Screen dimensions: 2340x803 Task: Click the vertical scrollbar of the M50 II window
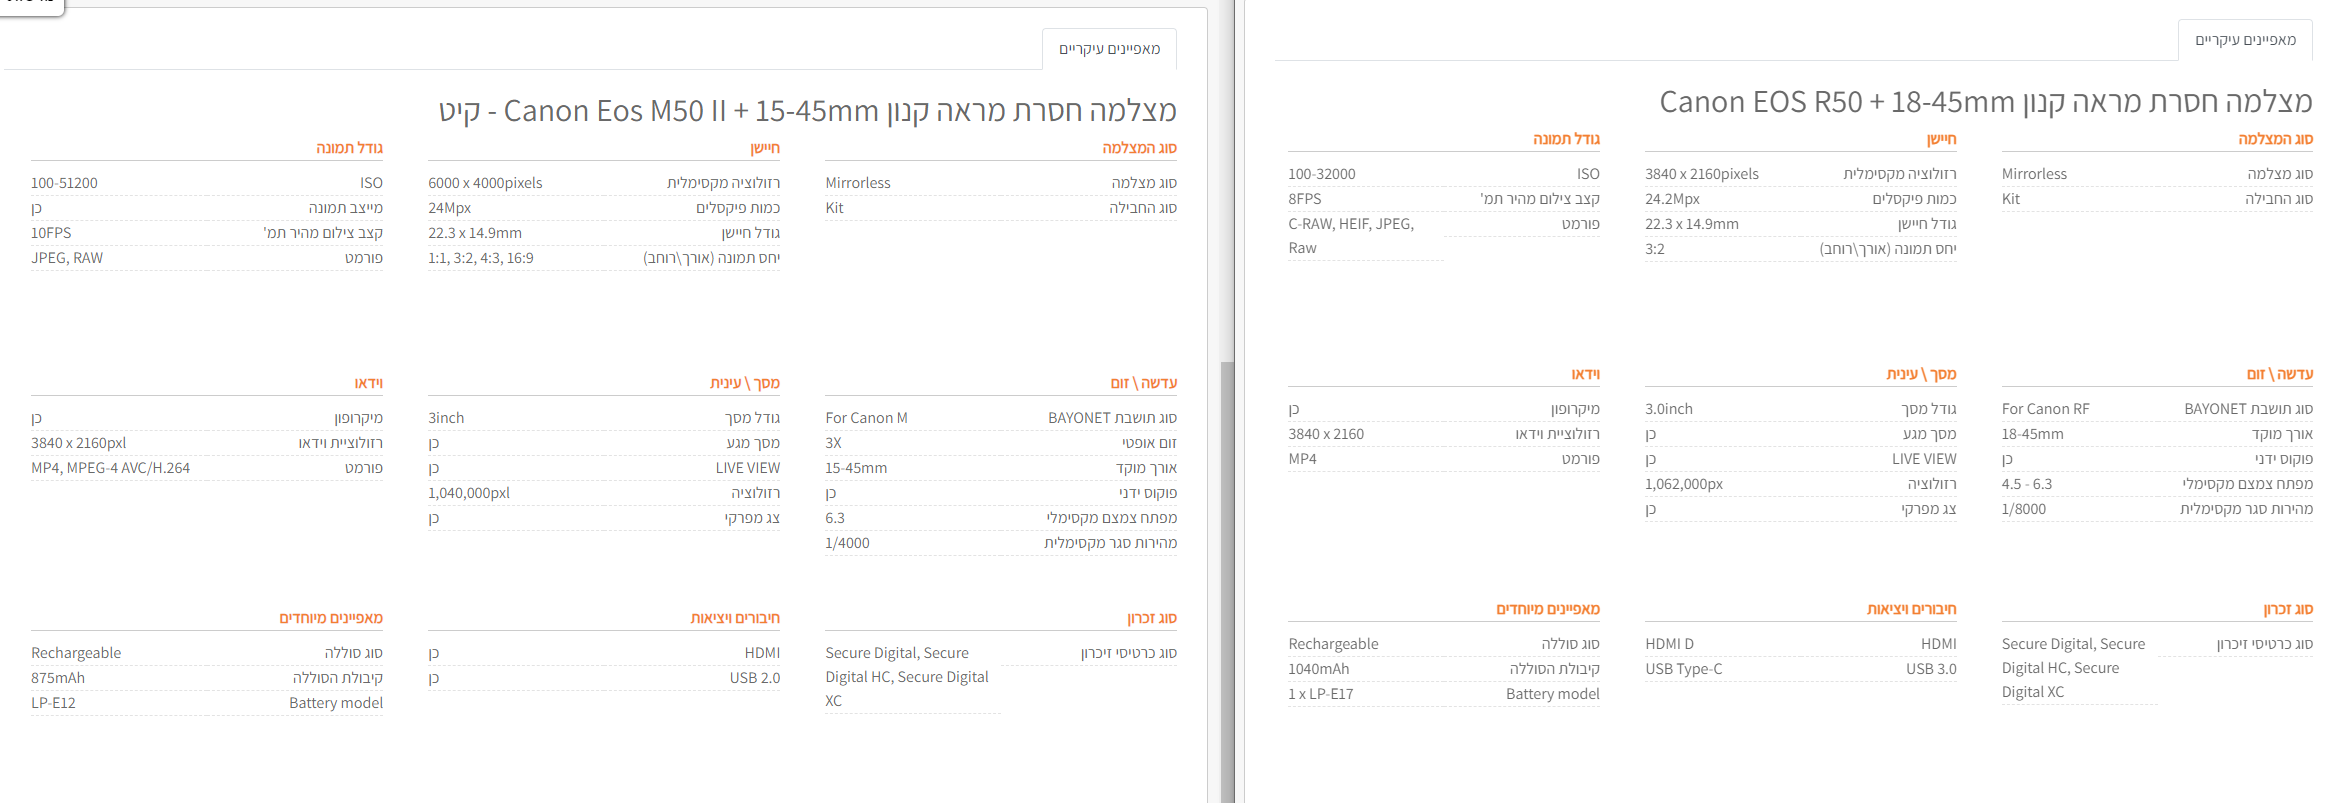click(x=1227, y=580)
